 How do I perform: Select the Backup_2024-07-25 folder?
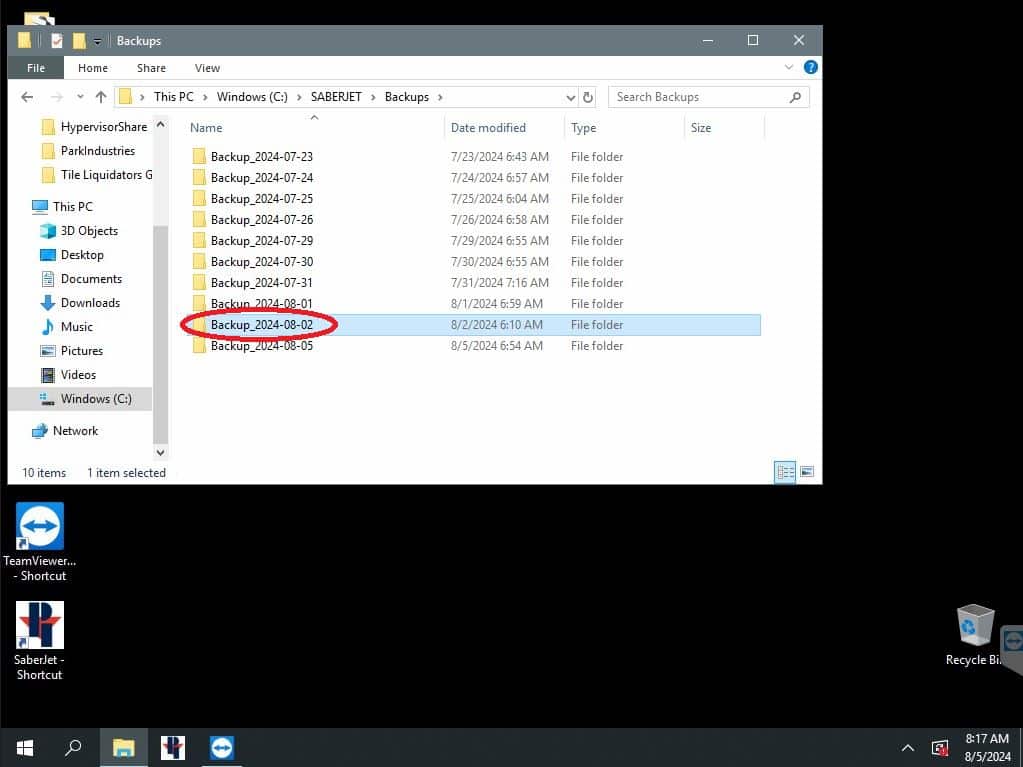(262, 198)
